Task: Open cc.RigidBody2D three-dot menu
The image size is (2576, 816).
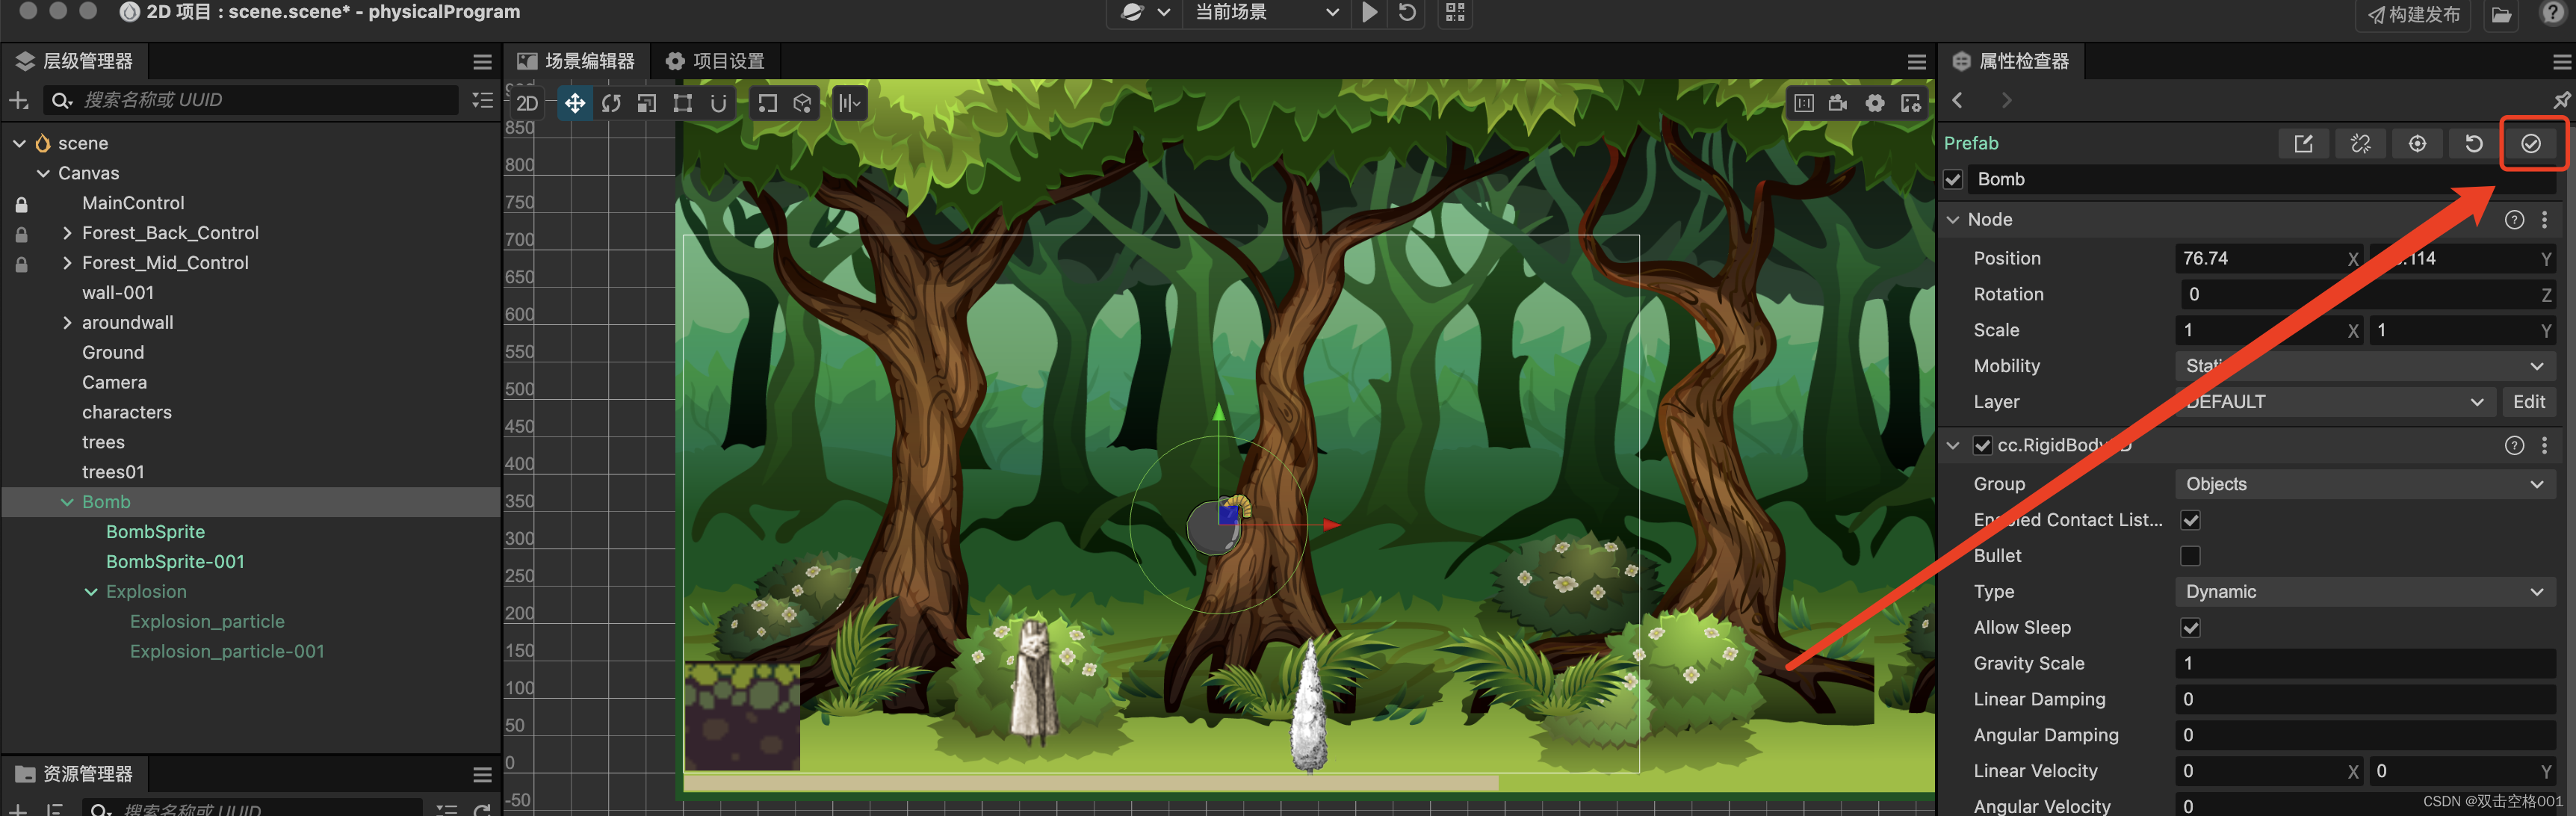Action: click(2545, 446)
